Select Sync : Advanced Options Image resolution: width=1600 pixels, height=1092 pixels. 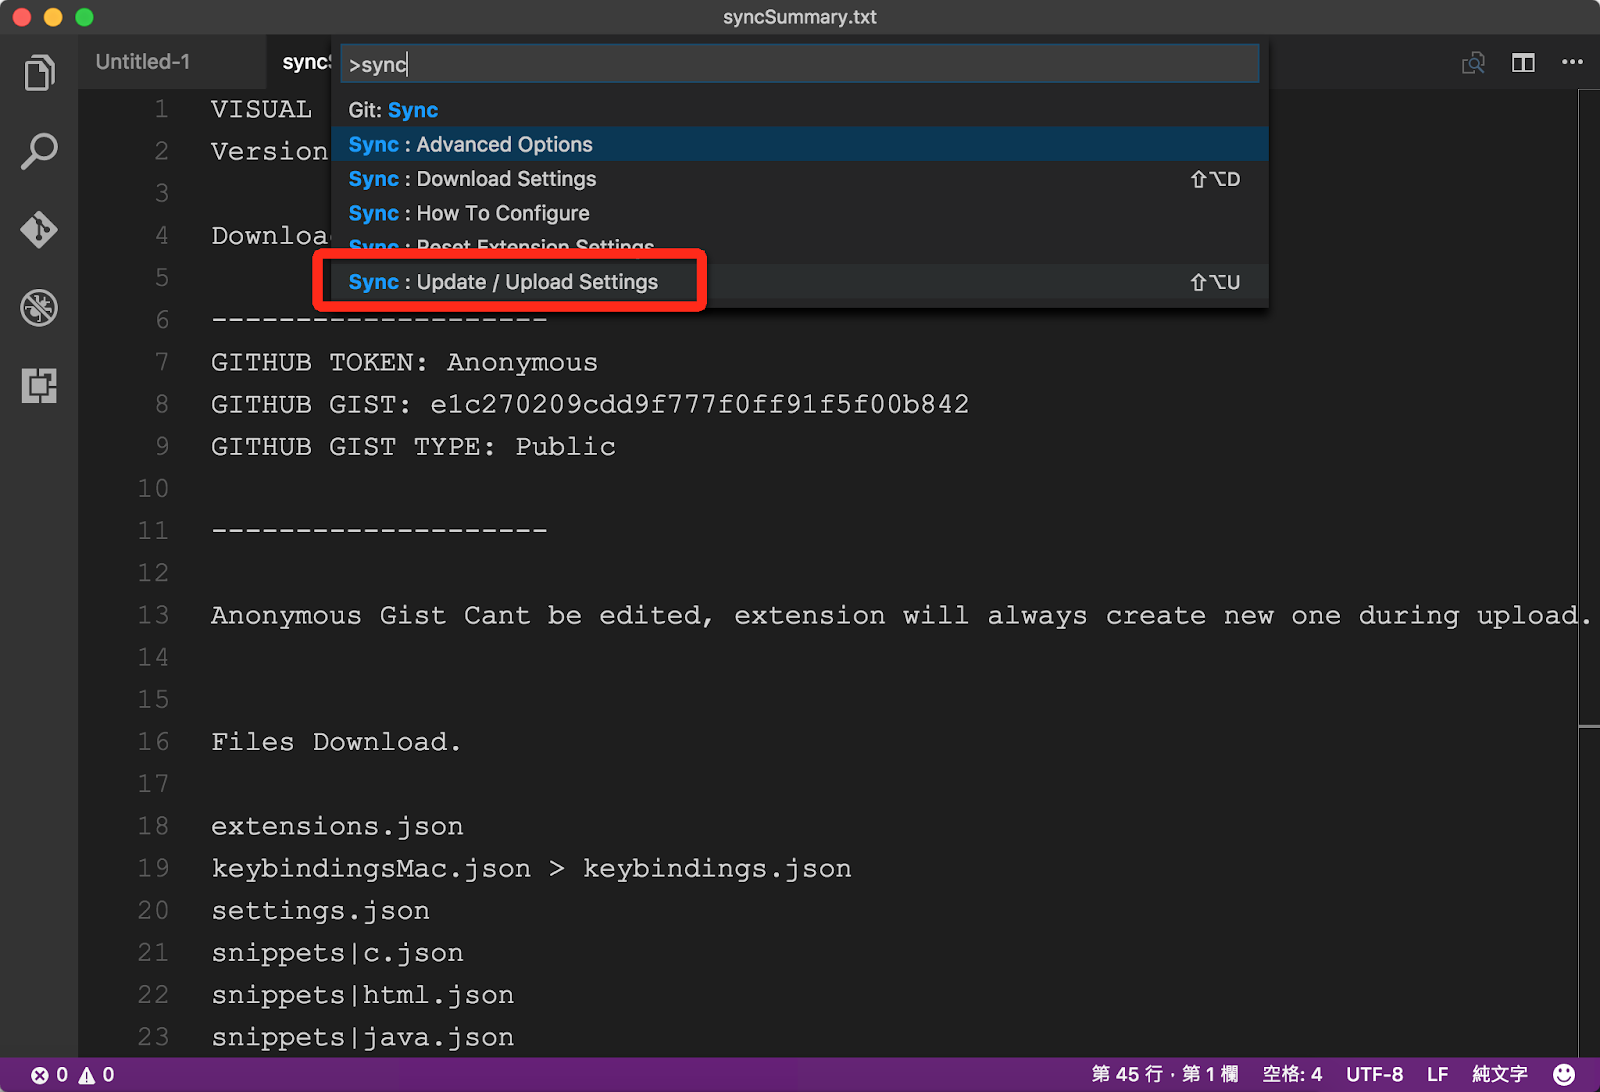coord(799,144)
